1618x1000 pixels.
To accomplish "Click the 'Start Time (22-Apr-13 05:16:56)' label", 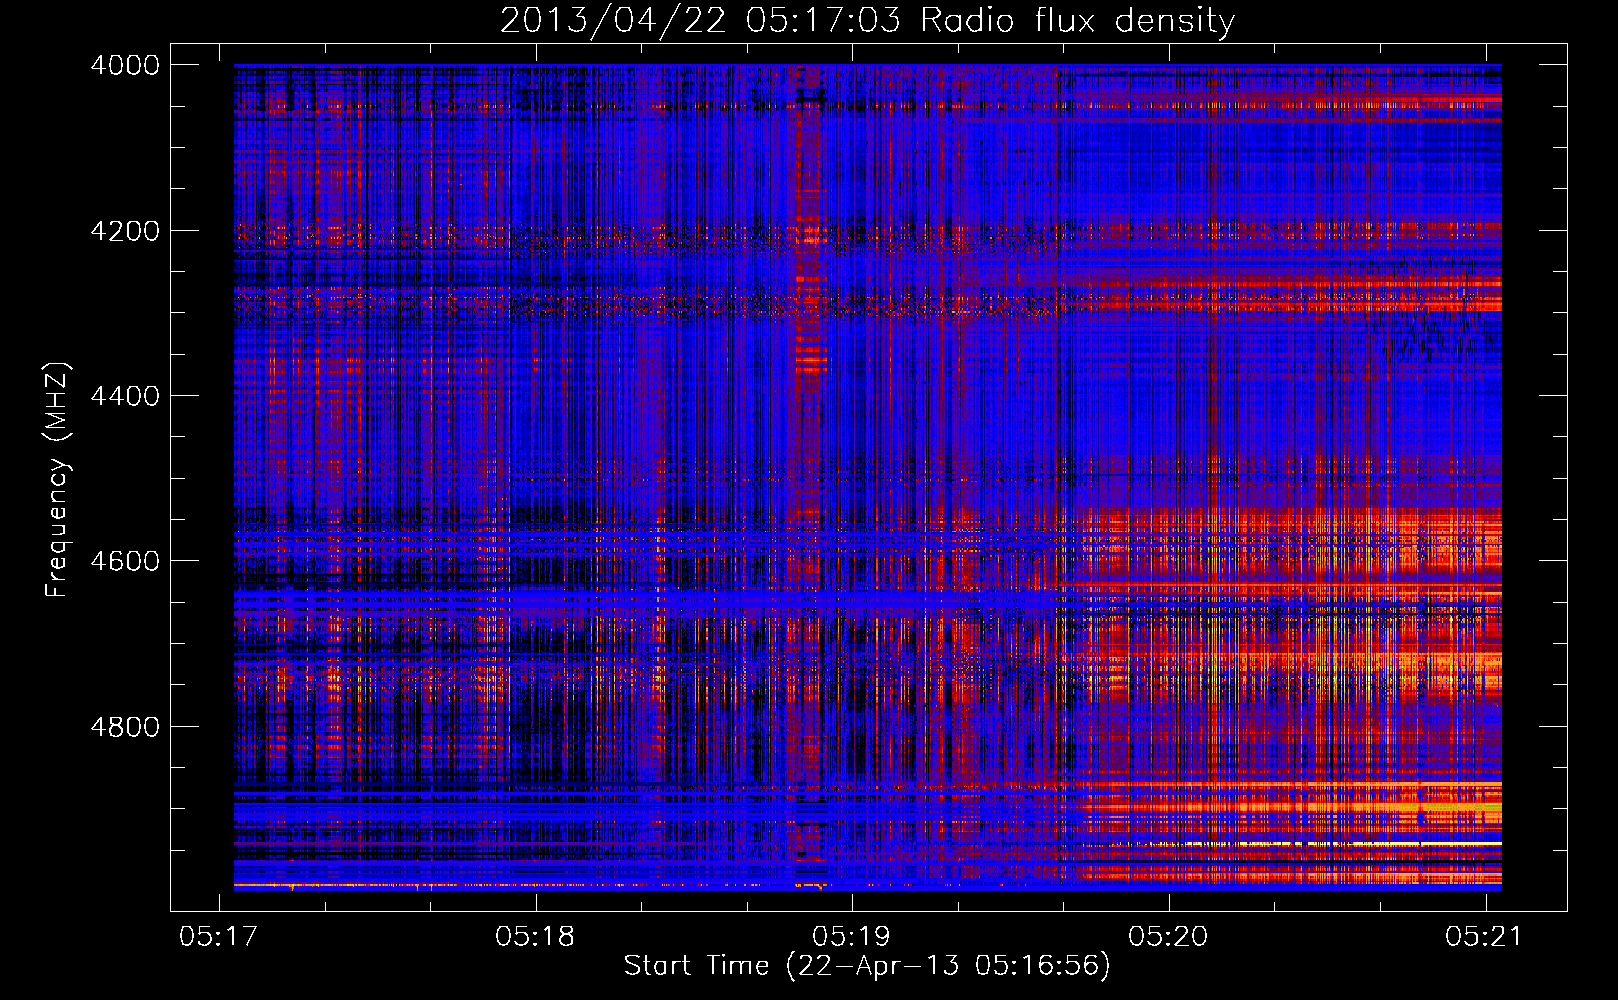I will click(867, 966).
